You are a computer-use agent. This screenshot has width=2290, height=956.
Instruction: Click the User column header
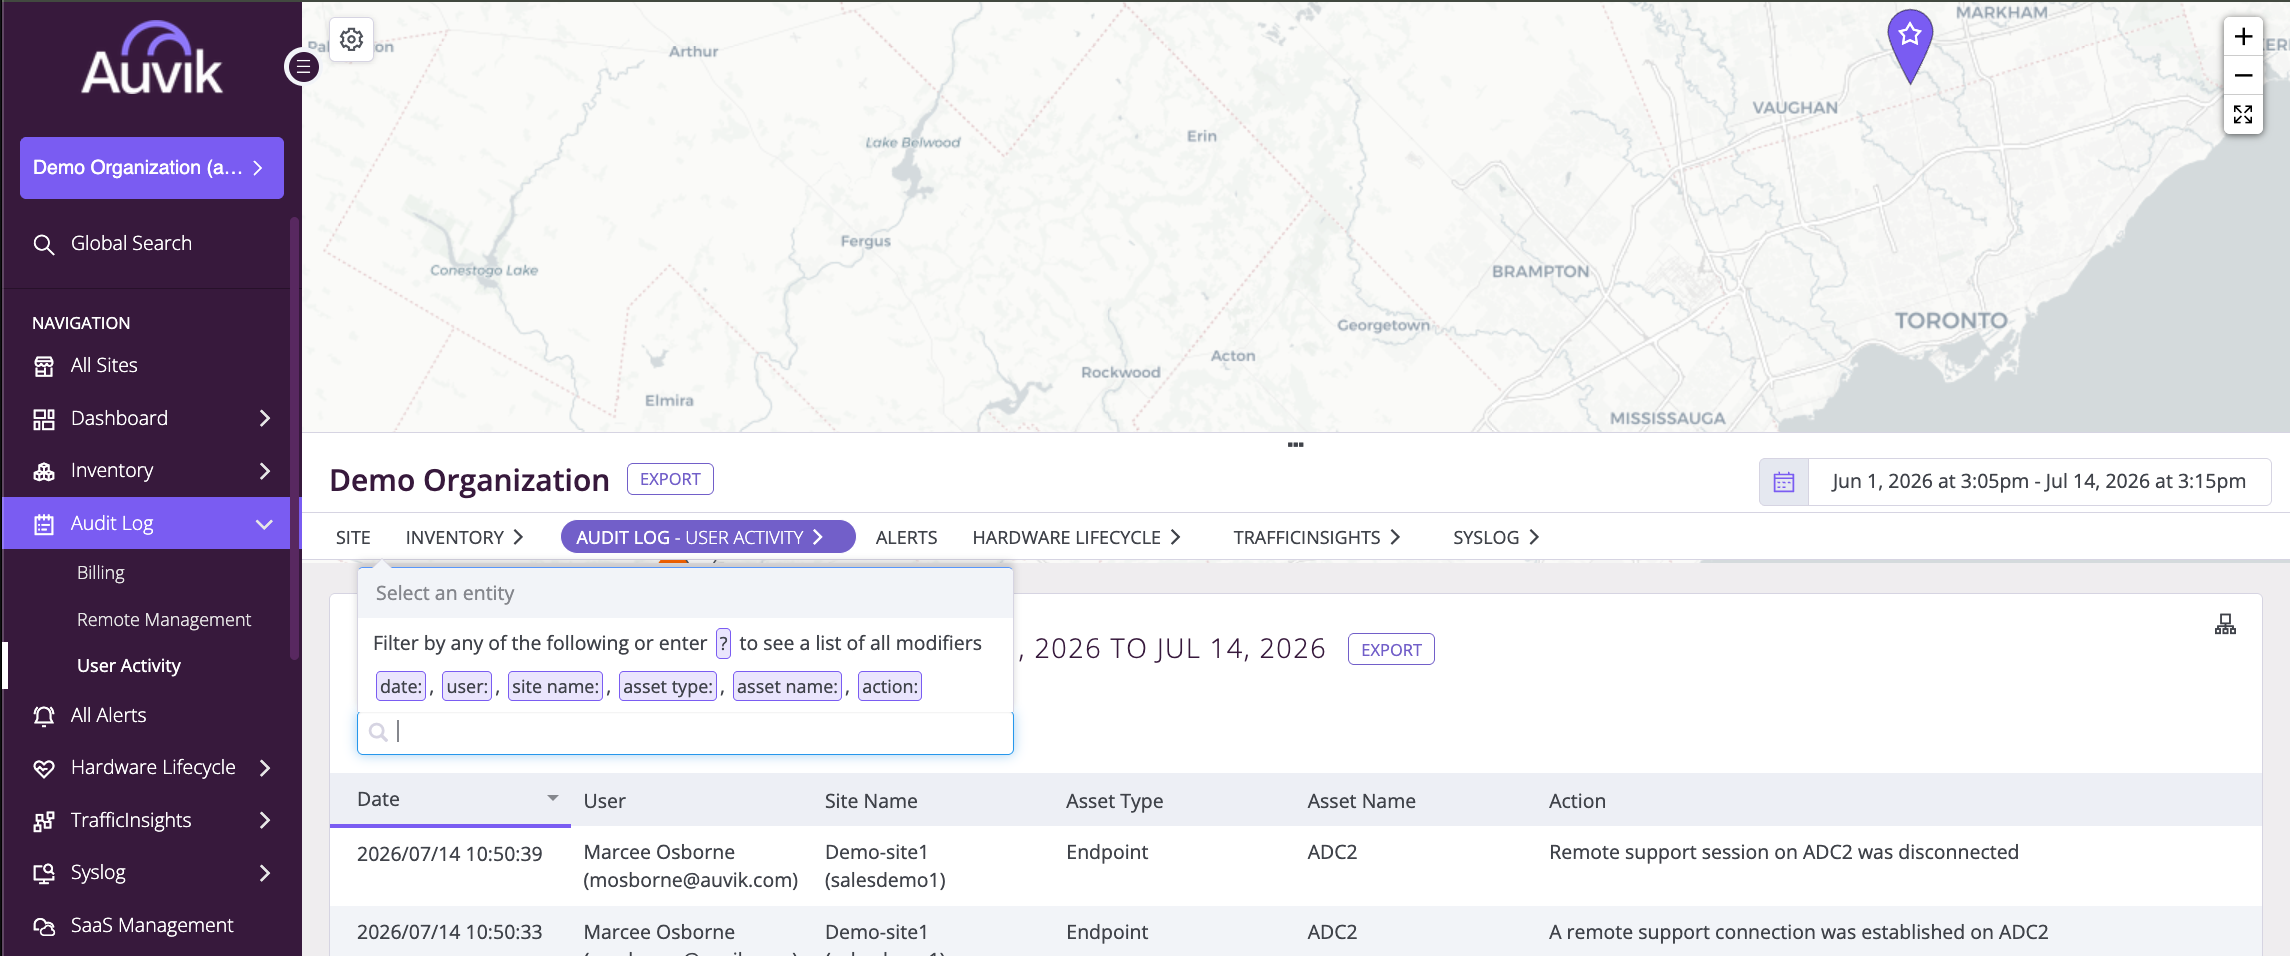(604, 800)
